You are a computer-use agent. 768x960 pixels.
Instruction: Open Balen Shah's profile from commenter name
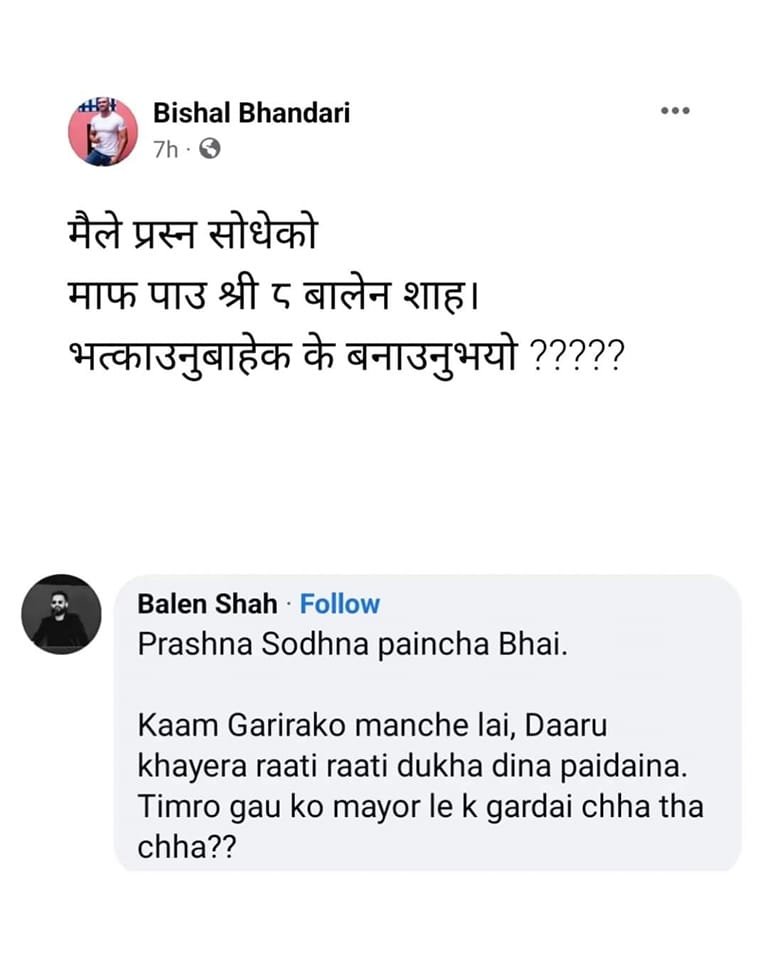tap(207, 604)
